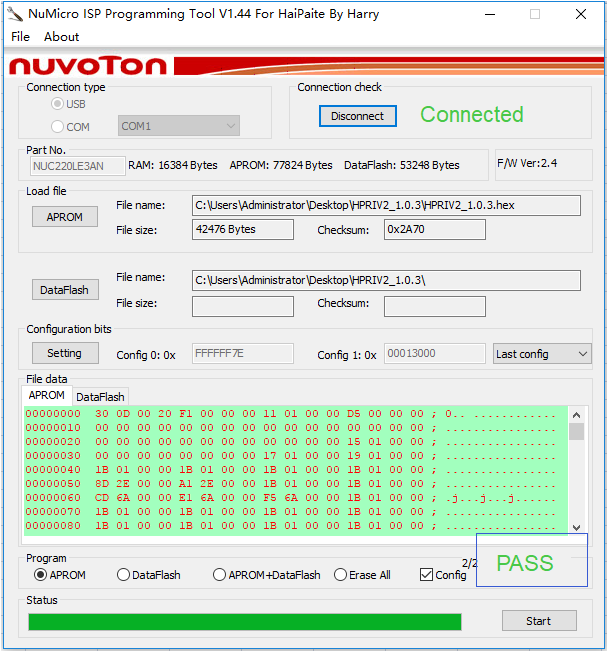Open the File menu

point(20,37)
